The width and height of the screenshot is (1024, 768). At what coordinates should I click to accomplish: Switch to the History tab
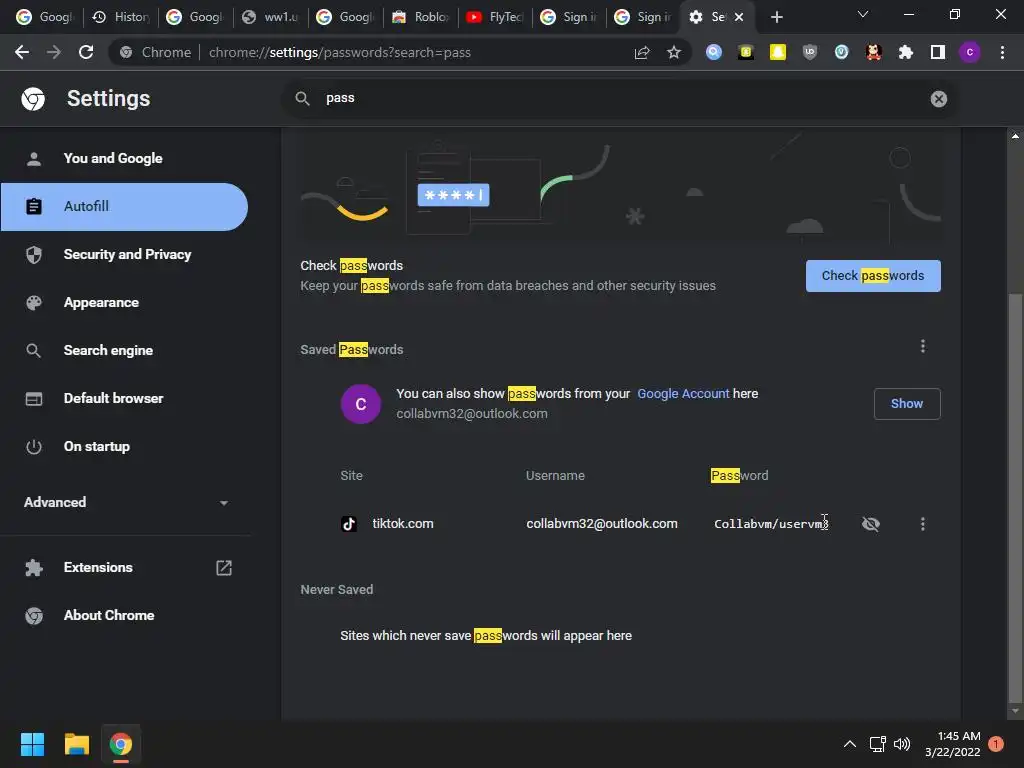click(x=121, y=17)
